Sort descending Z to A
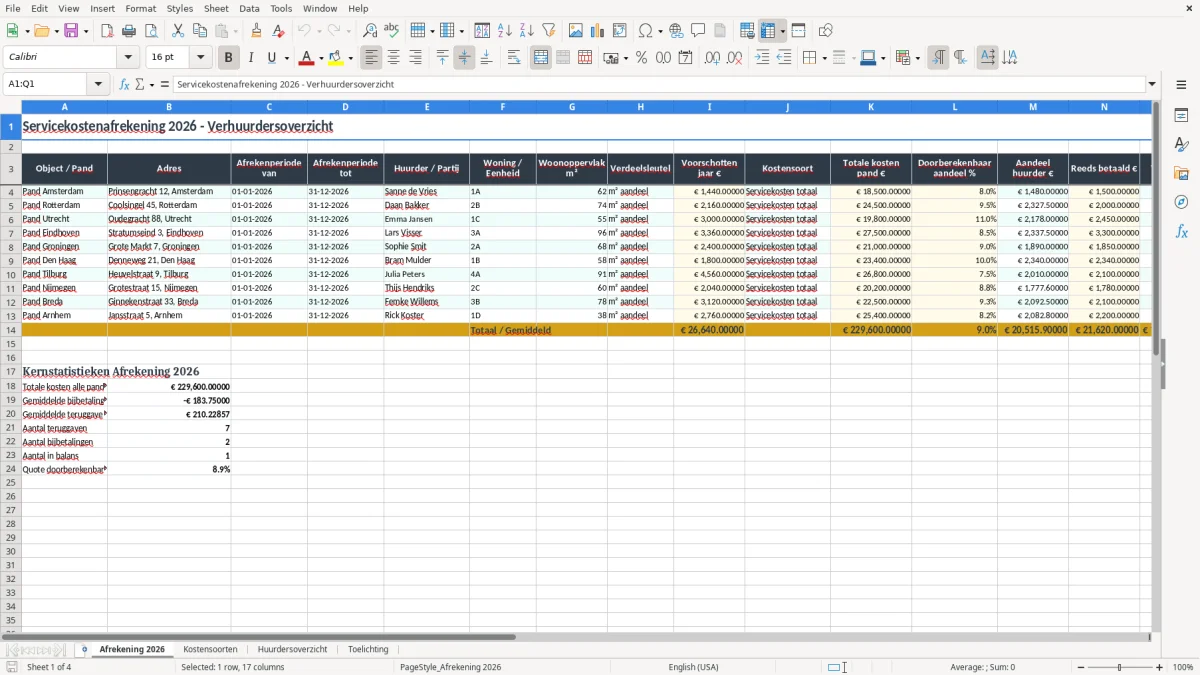1200x675 pixels. [527, 31]
